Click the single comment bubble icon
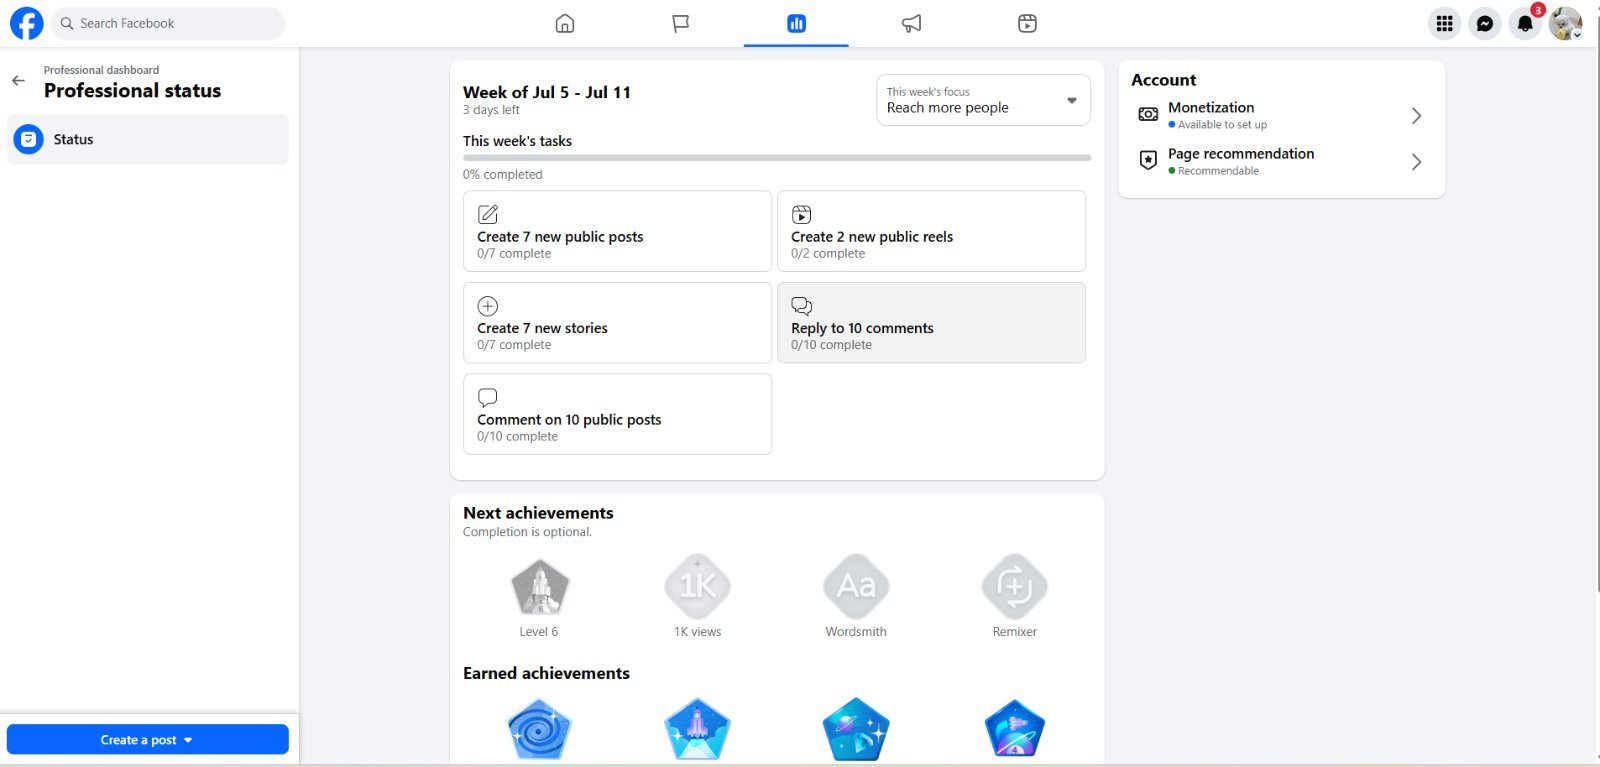The width and height of the screenshot is (1600, 767). coord(488,397)
